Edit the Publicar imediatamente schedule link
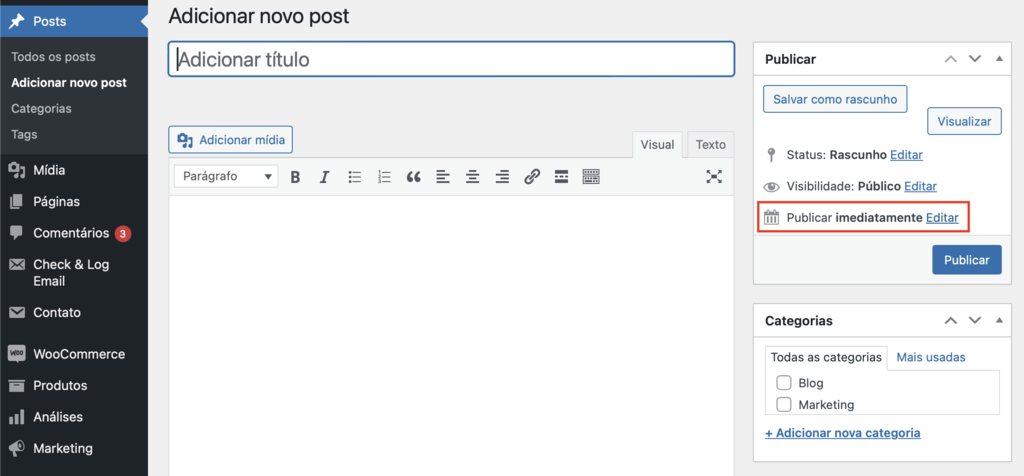This screenshot has height=476, width=1024. (942, 218)
